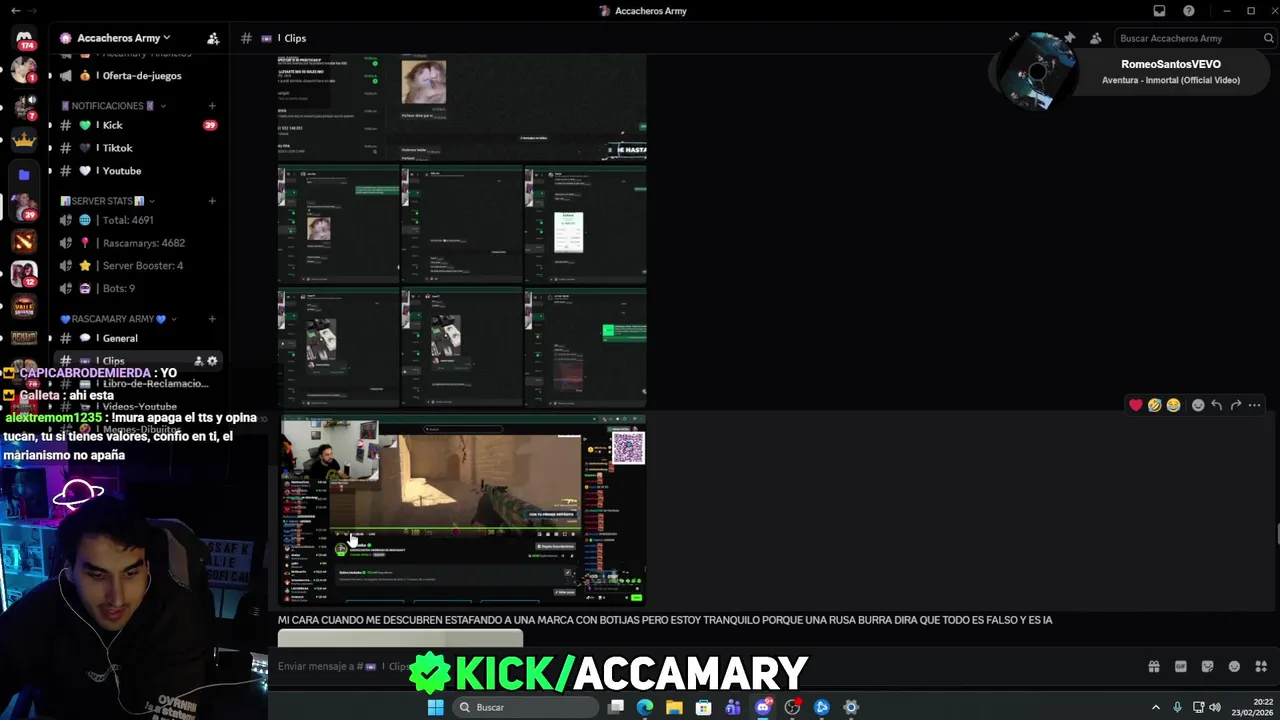This screenshot has width=1280, height=720.
Task: Click the Server Booster: 4 stat channel
Action: tap(138, 266)
